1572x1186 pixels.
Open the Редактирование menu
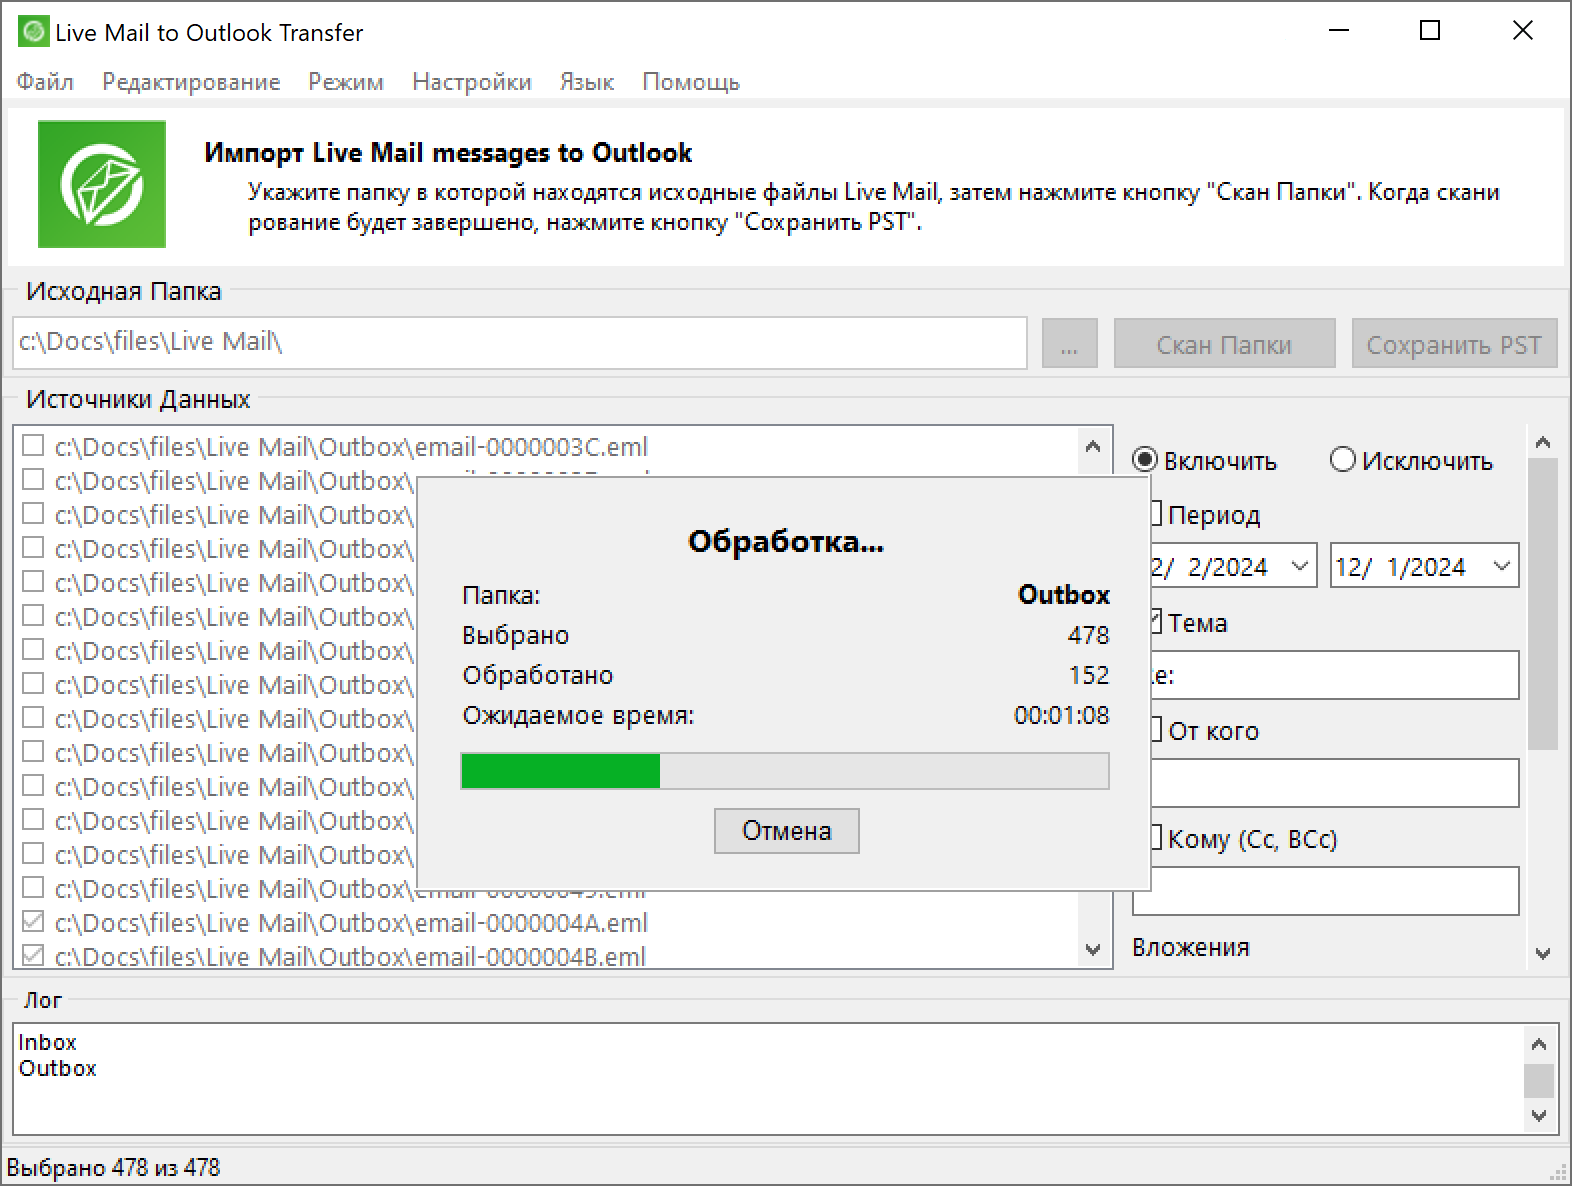[191, 82]
